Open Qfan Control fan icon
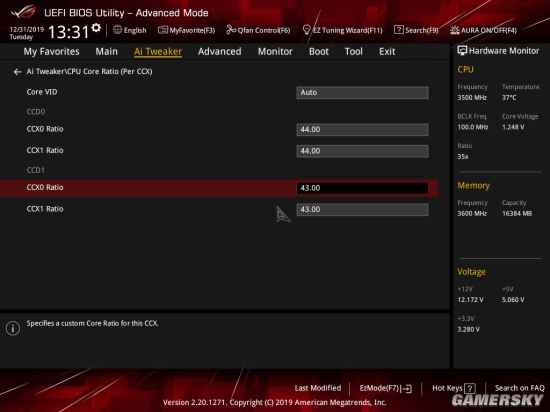This screenshot has width=550, height=412. 231,30
